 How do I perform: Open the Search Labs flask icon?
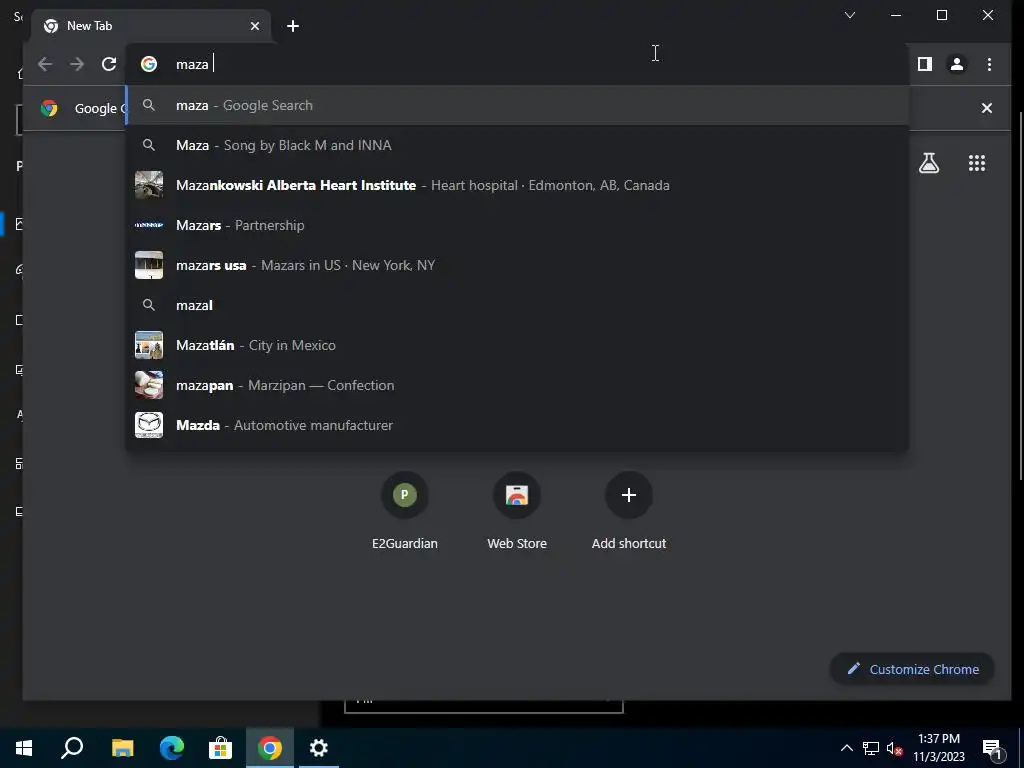click(x=929, y=163)
